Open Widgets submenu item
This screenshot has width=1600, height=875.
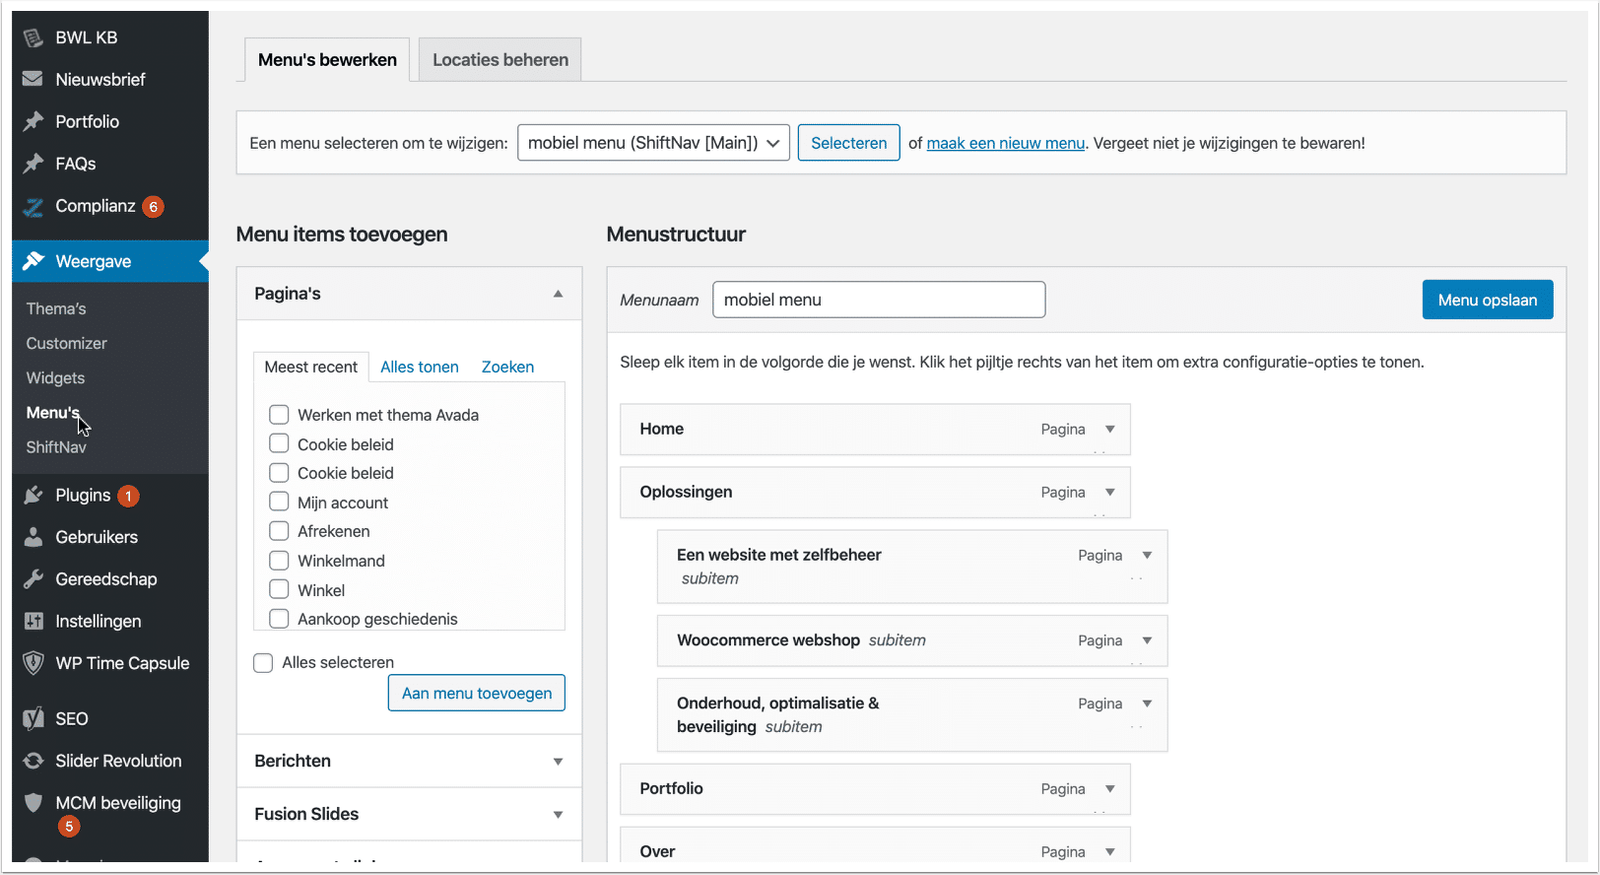click(x=55, y=378)
